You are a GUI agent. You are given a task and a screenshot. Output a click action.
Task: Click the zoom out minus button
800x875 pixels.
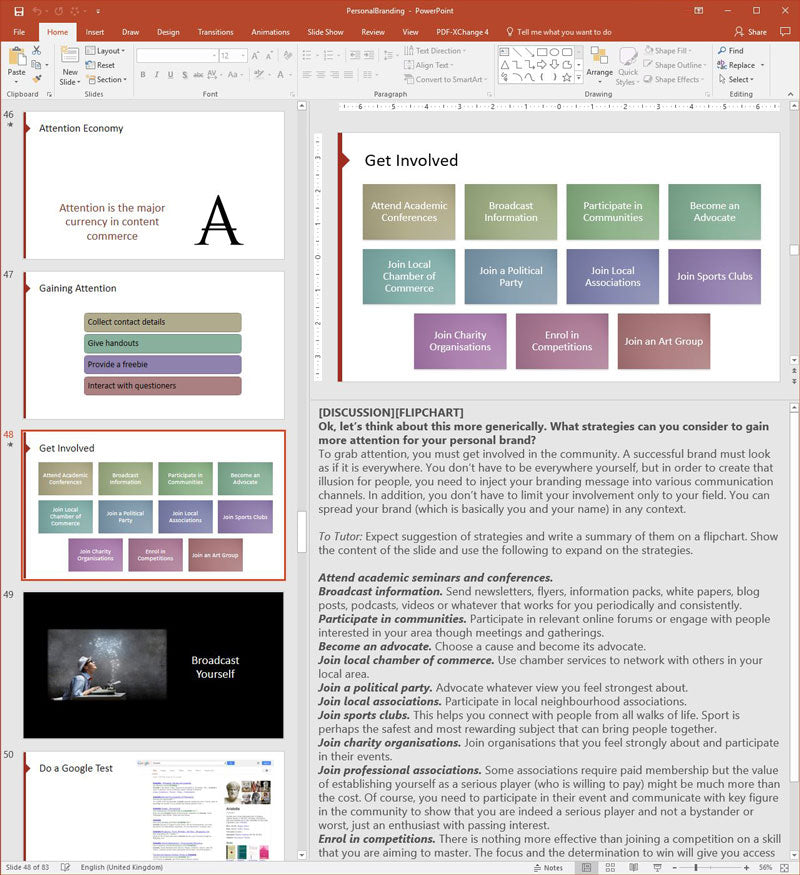tap(674, 868)
